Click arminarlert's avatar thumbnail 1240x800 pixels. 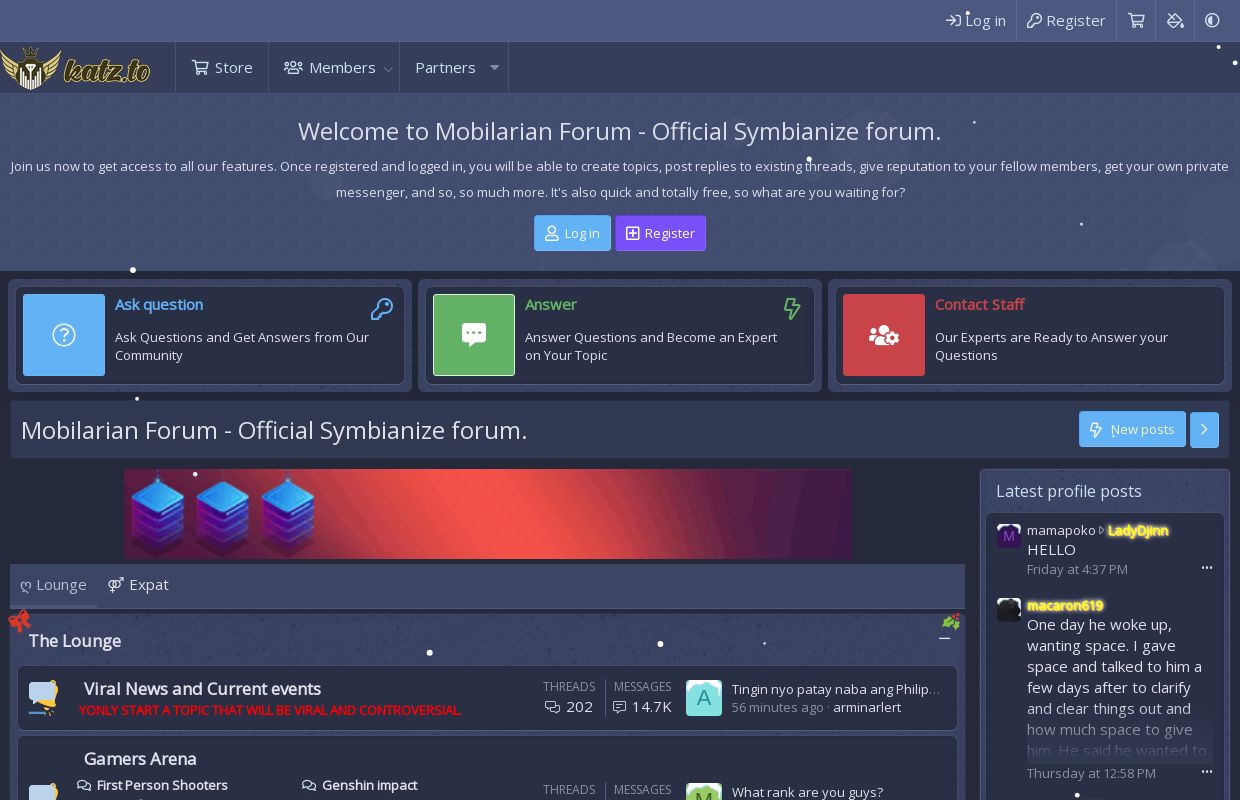(704, 697)
